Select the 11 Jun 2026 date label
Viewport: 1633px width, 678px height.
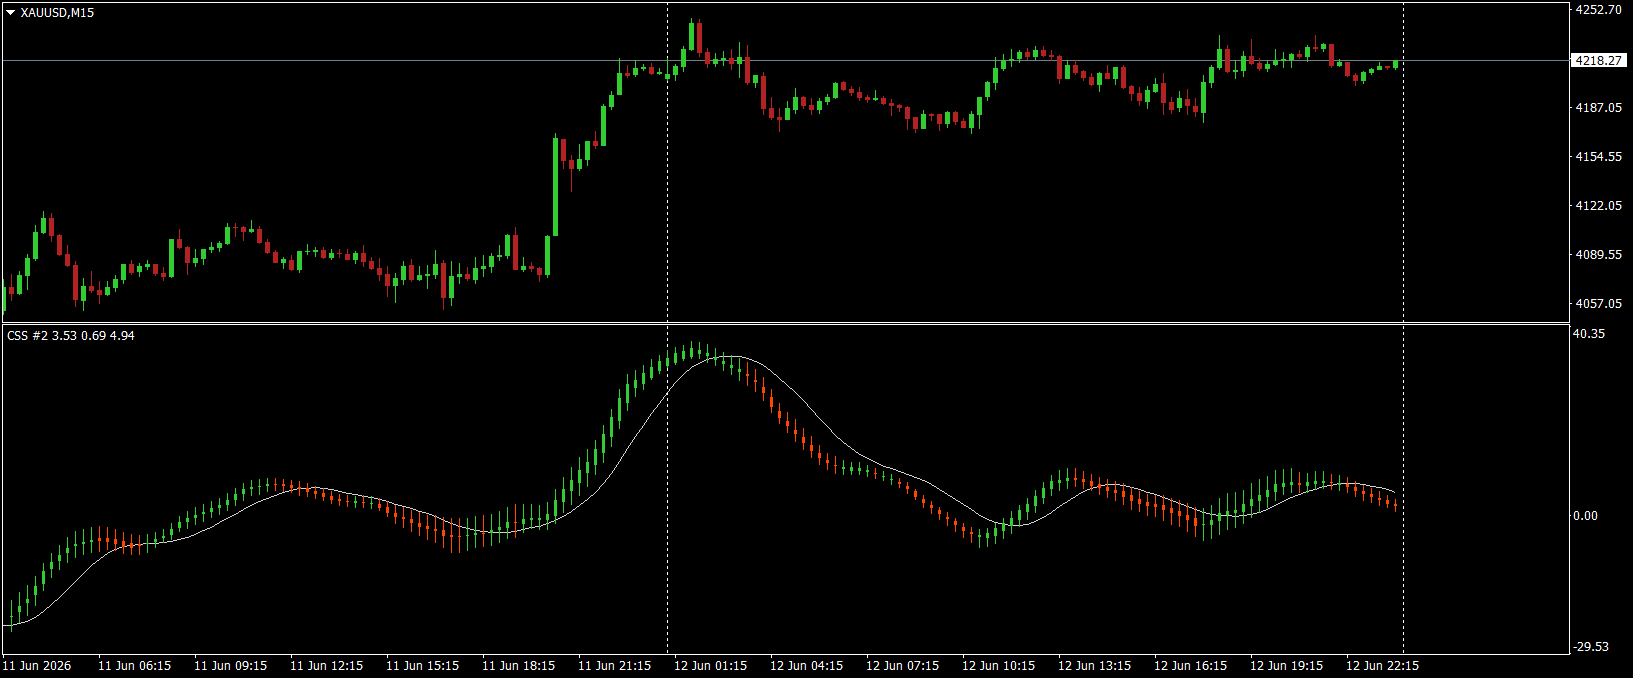click(x=37, y=666)
